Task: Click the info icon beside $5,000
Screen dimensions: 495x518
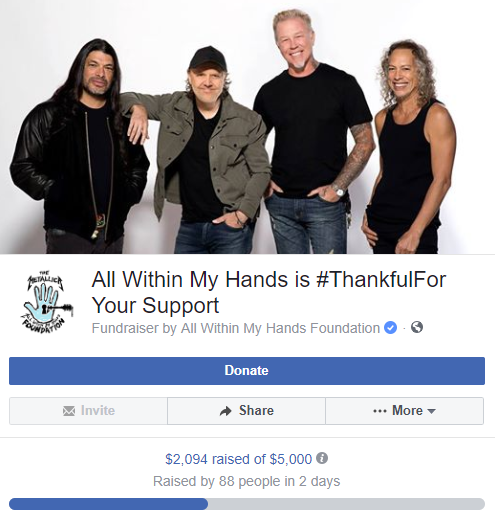Action: [x=322, y=458]
